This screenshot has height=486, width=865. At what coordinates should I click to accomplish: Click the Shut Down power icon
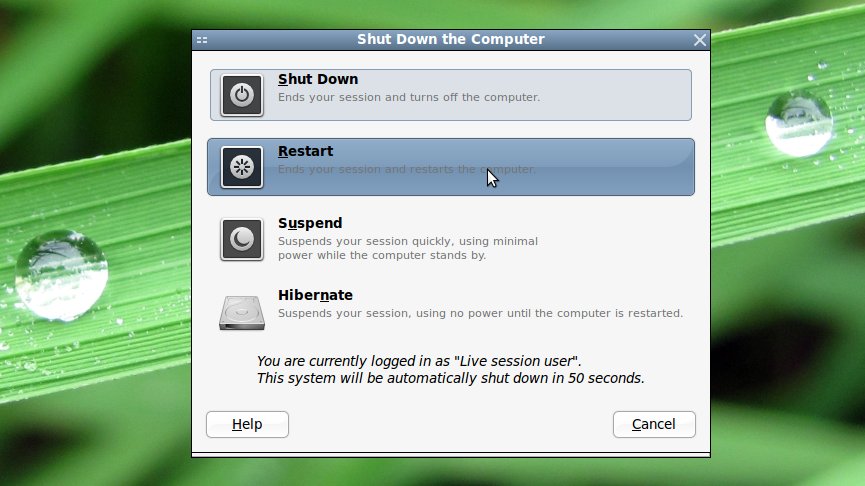point(242,95)
